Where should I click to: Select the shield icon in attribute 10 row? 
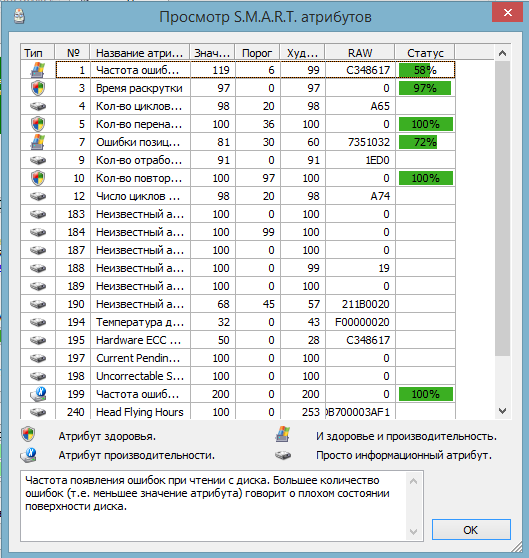[x=38, y=178]
